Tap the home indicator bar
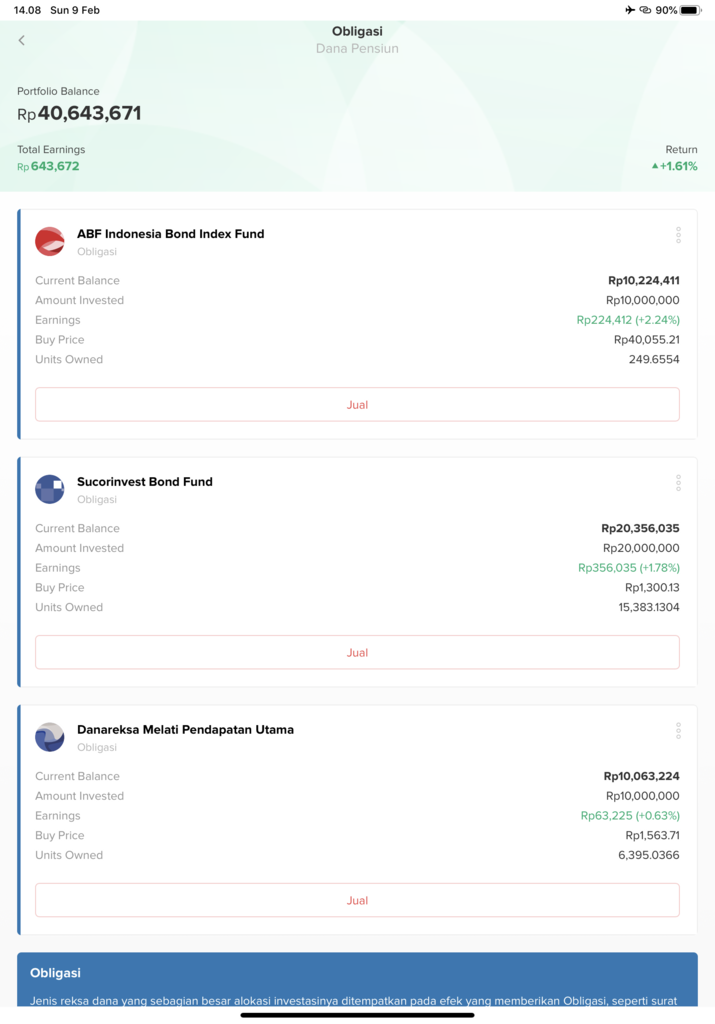 357,1015
